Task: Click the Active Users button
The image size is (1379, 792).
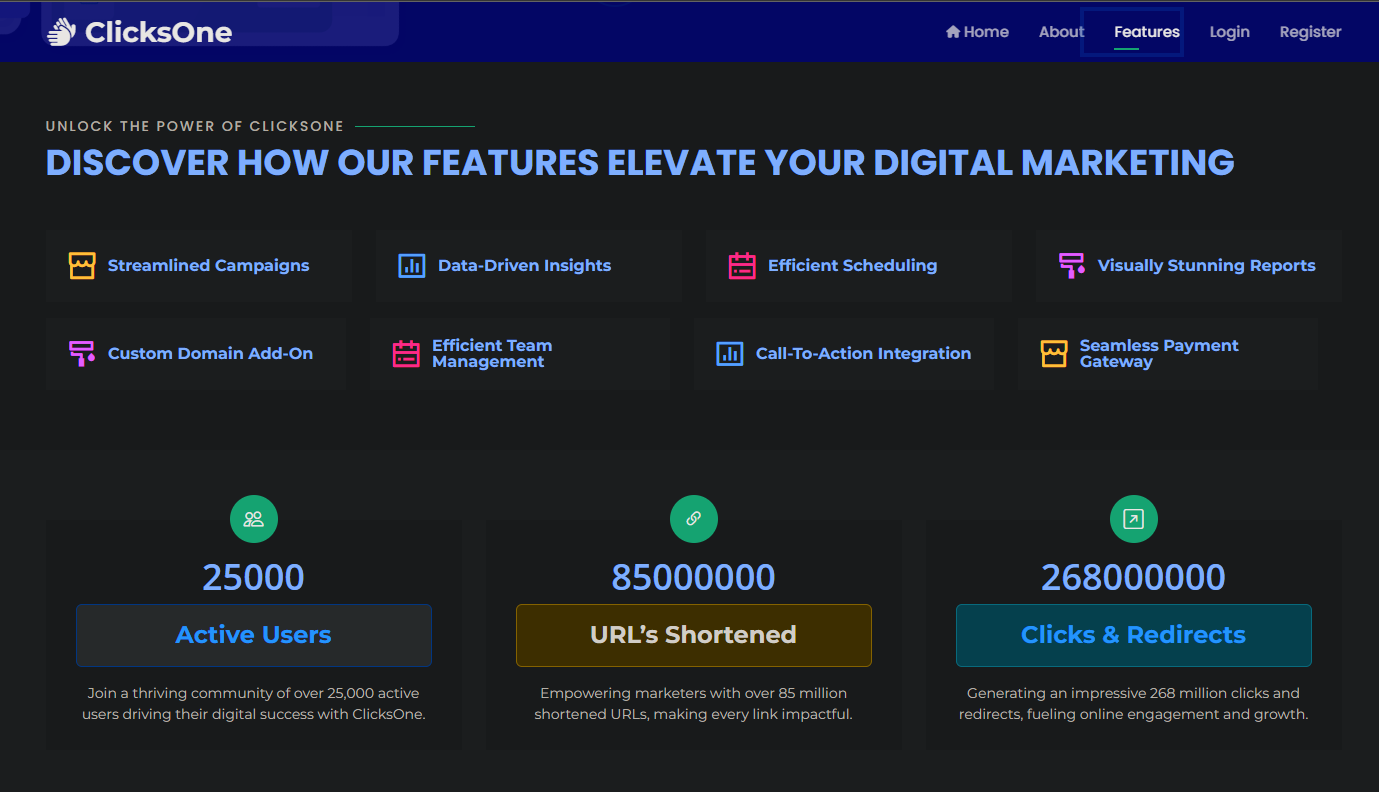Action: (254, 635)
